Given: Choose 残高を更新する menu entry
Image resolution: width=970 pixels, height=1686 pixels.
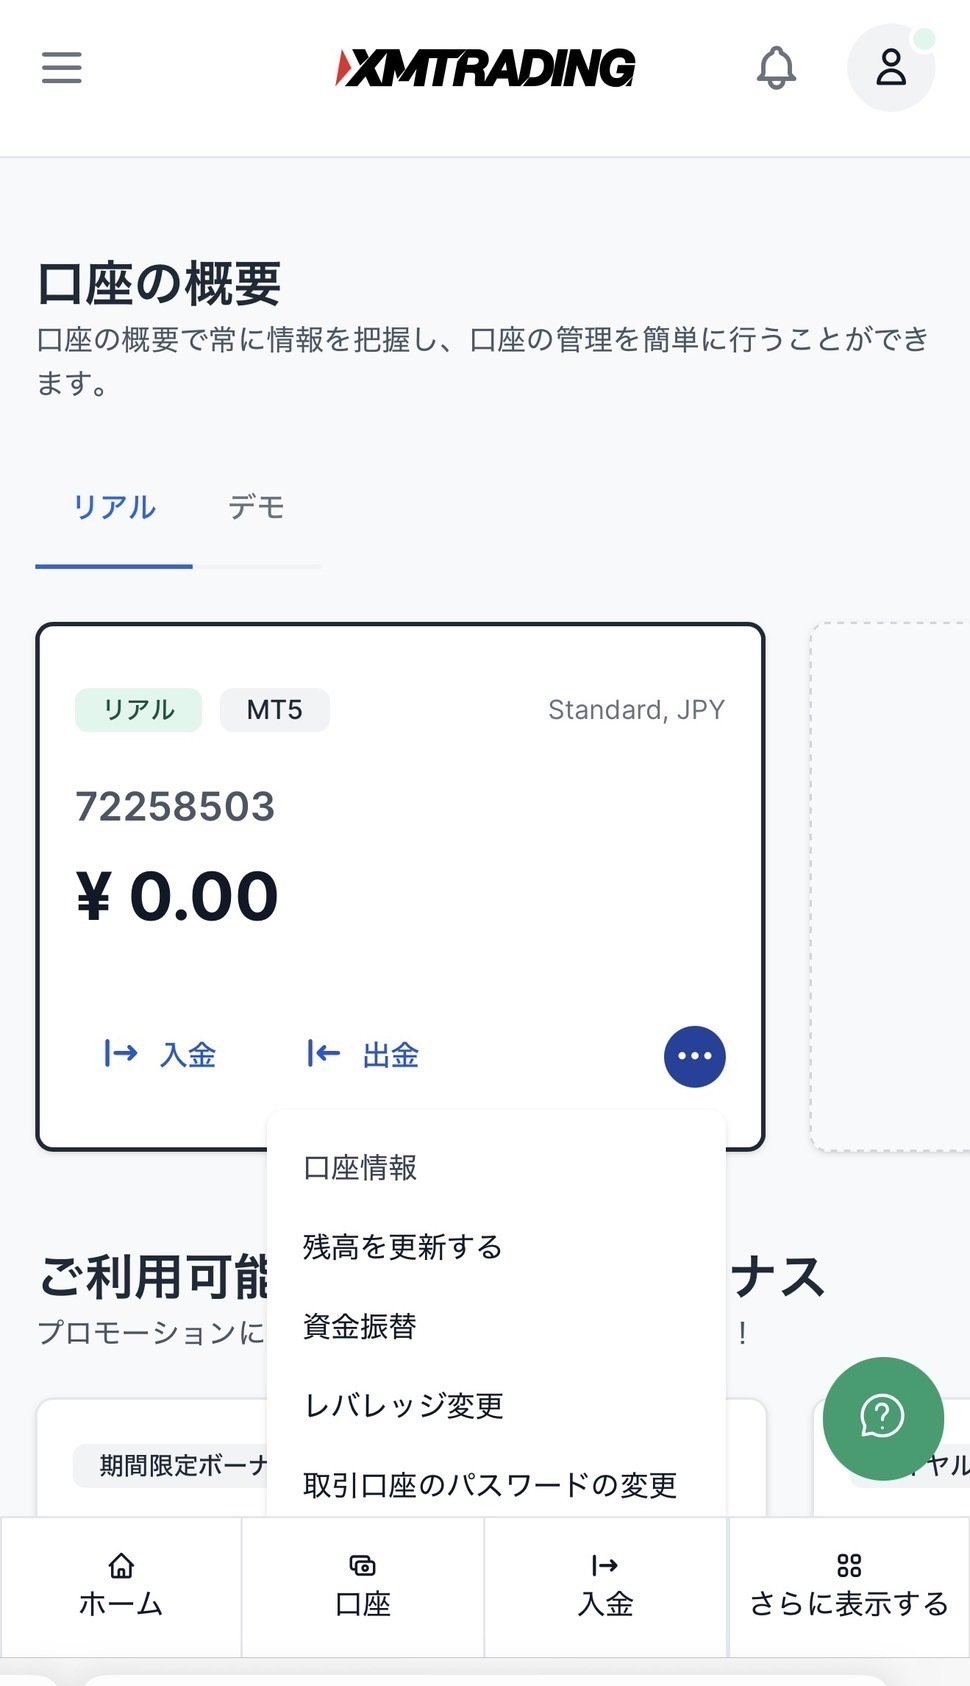Looking at the screenshot, I should point(402,1247).
